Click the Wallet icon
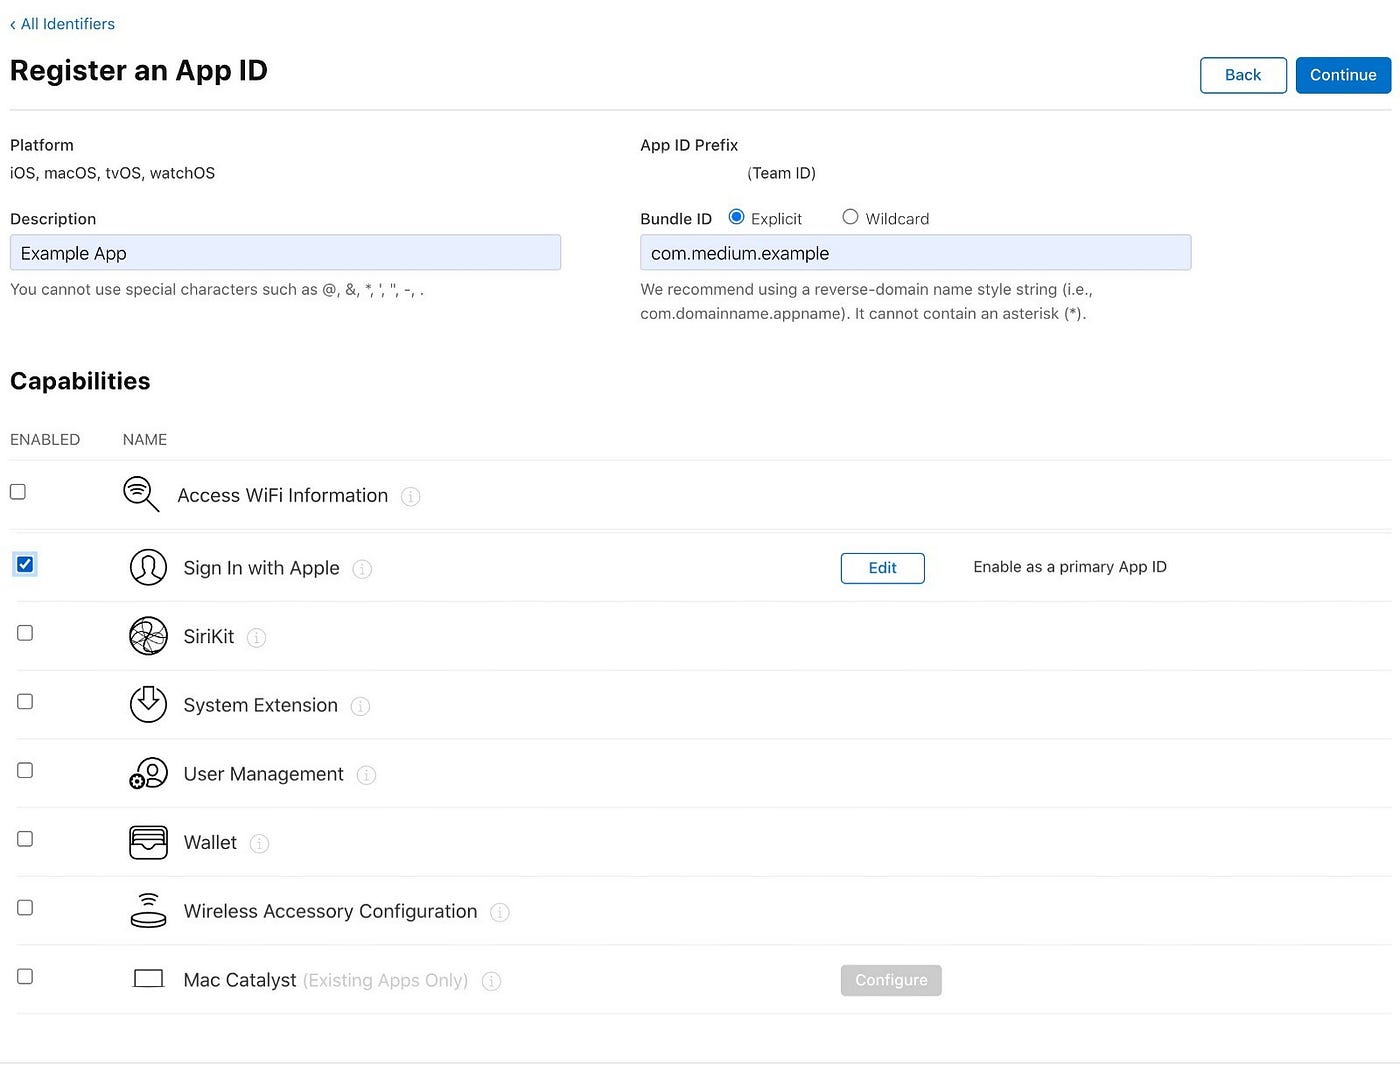 [x=148, y=842]
